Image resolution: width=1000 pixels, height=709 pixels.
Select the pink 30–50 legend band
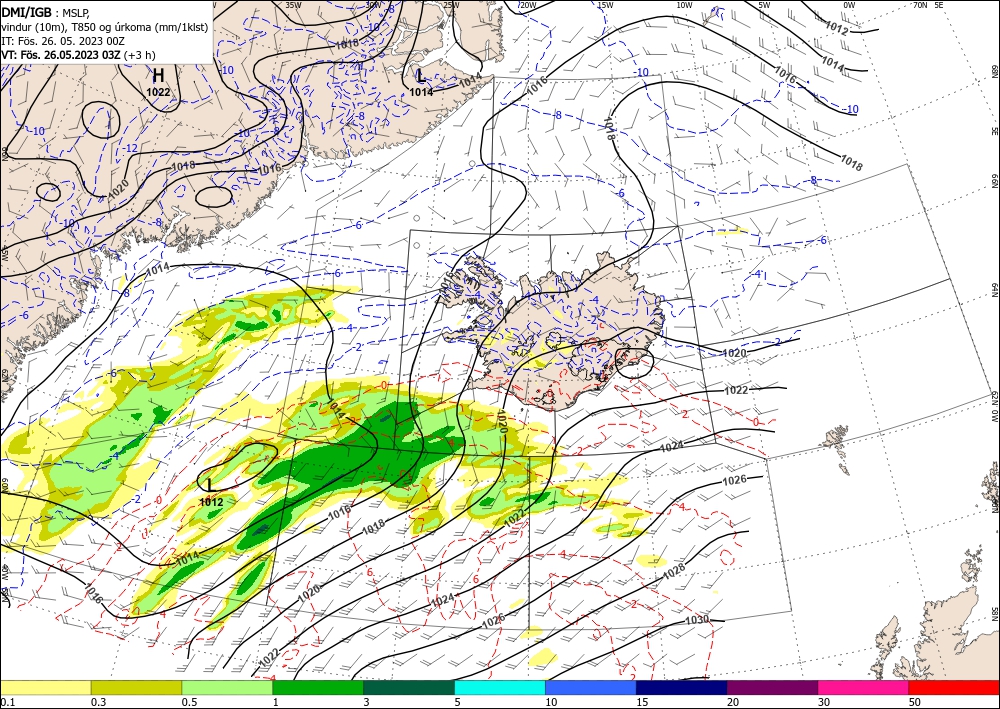(x=864, y=687)
